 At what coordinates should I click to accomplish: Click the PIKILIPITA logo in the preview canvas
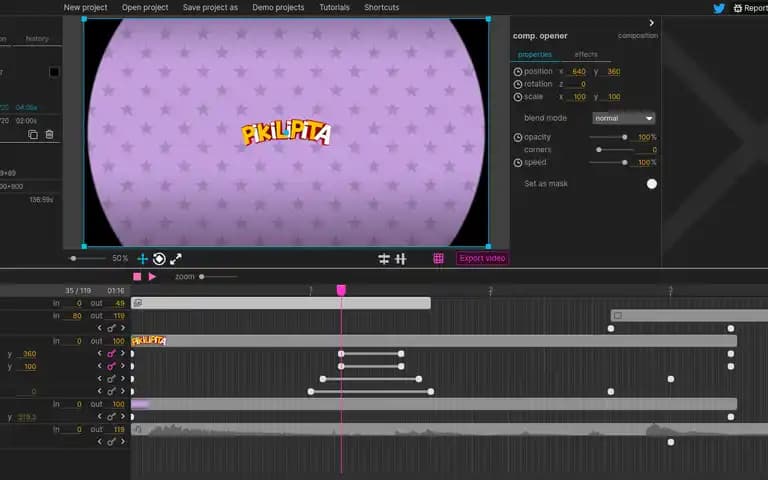286,132
